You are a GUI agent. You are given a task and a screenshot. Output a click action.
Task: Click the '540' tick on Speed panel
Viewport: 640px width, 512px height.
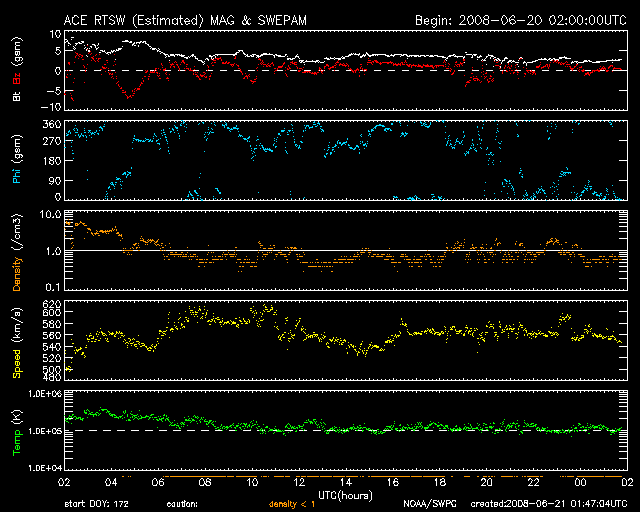pos(52,347)
